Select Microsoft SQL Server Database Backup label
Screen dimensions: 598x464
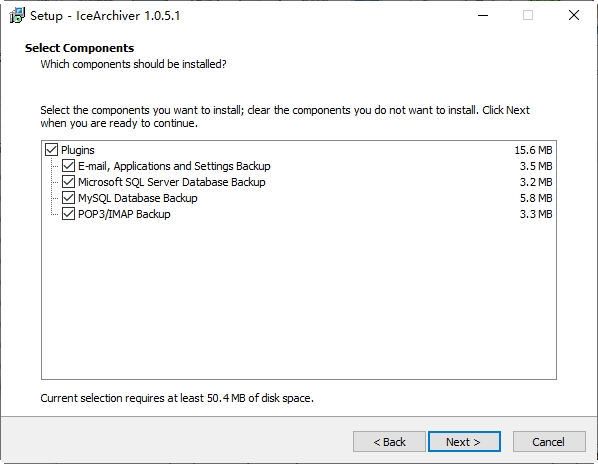pyautogui.click(x=172, y=182)
